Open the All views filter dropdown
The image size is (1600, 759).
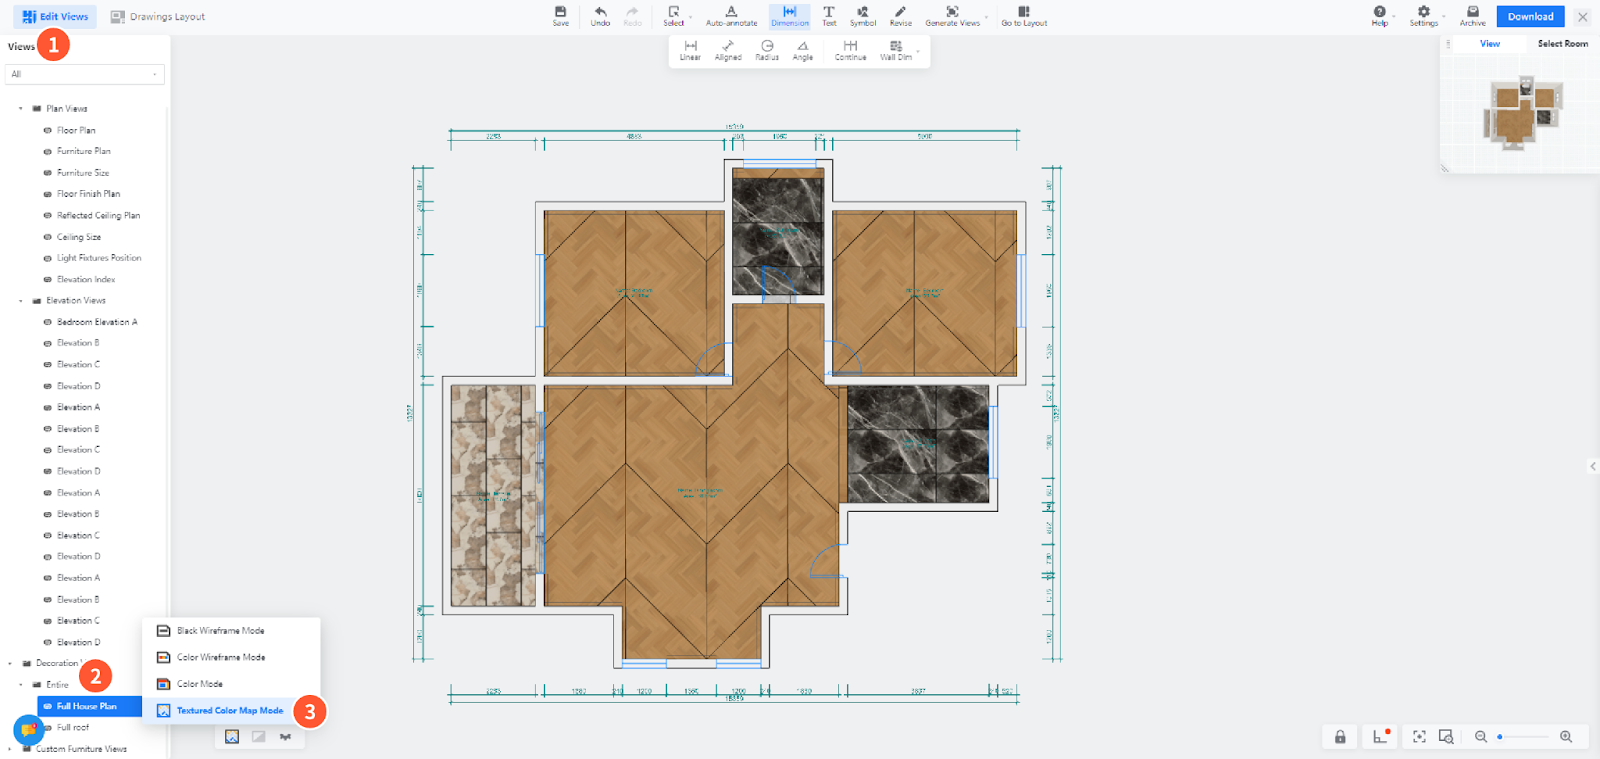(85, 74)
